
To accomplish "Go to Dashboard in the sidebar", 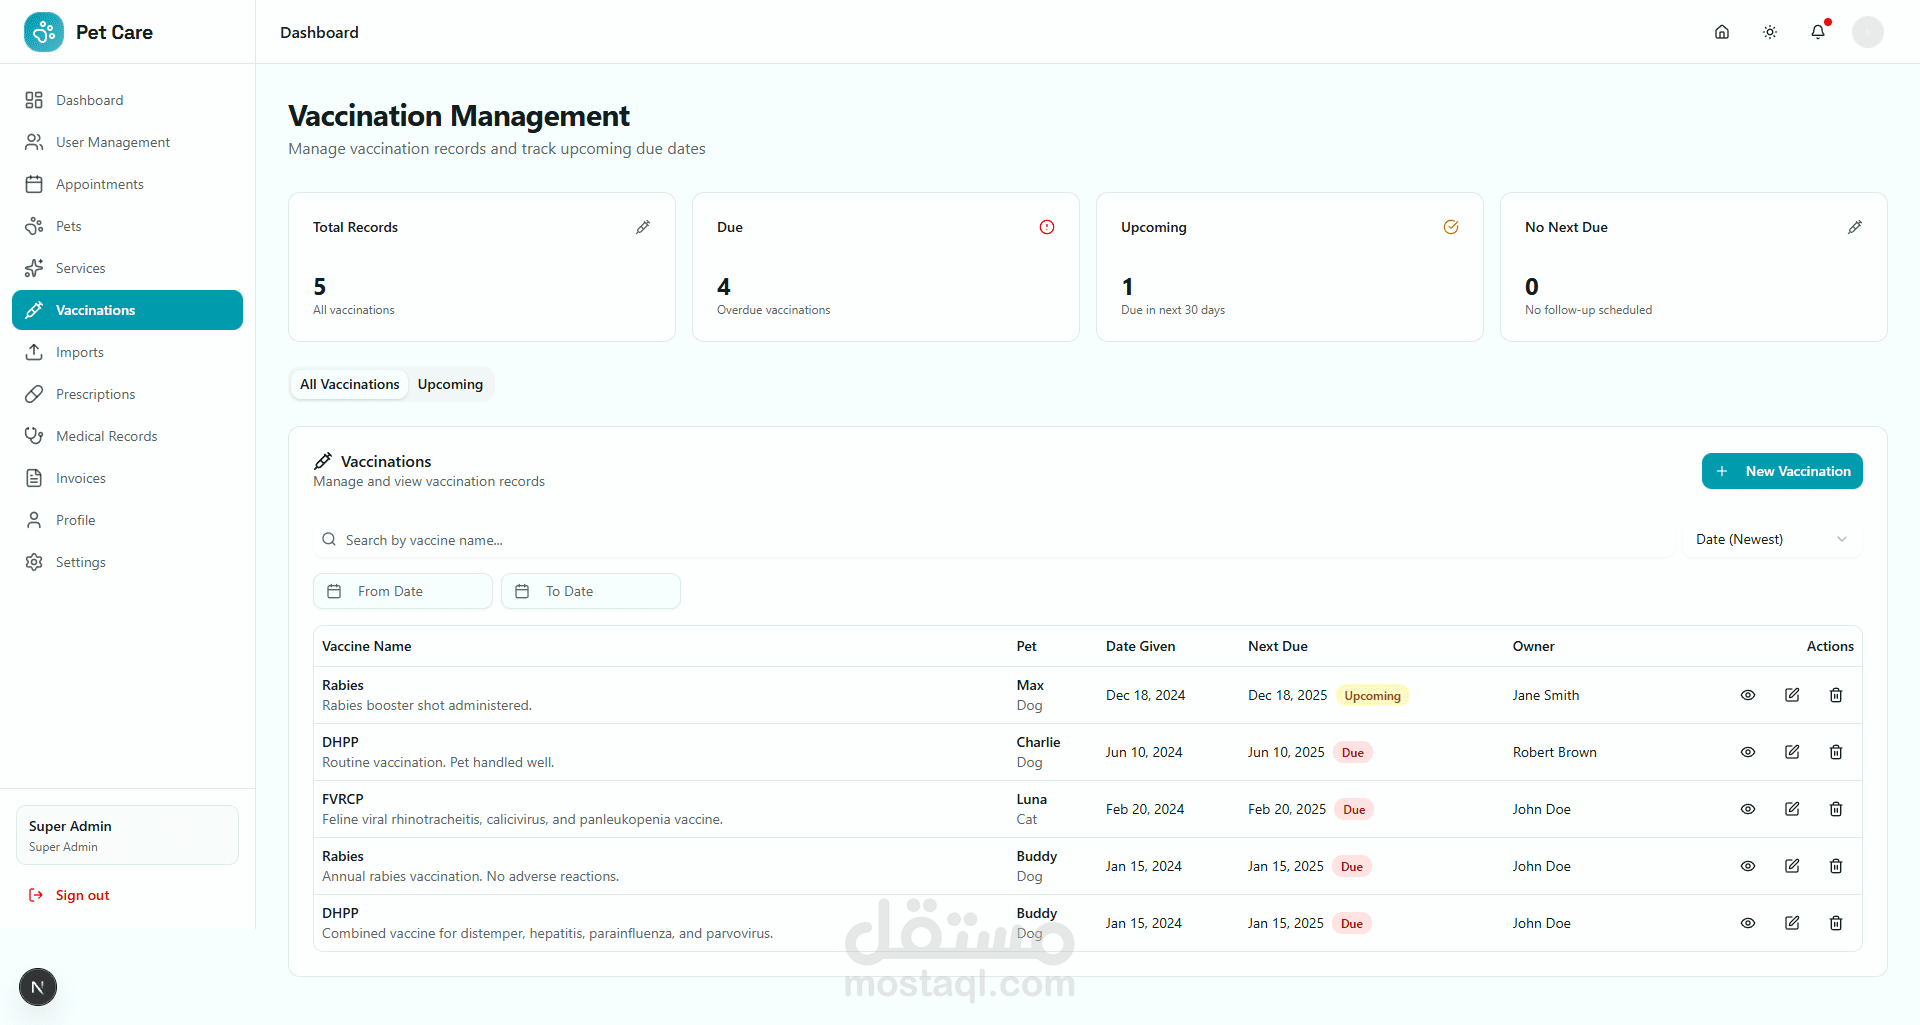I will [x=127, y=100].
